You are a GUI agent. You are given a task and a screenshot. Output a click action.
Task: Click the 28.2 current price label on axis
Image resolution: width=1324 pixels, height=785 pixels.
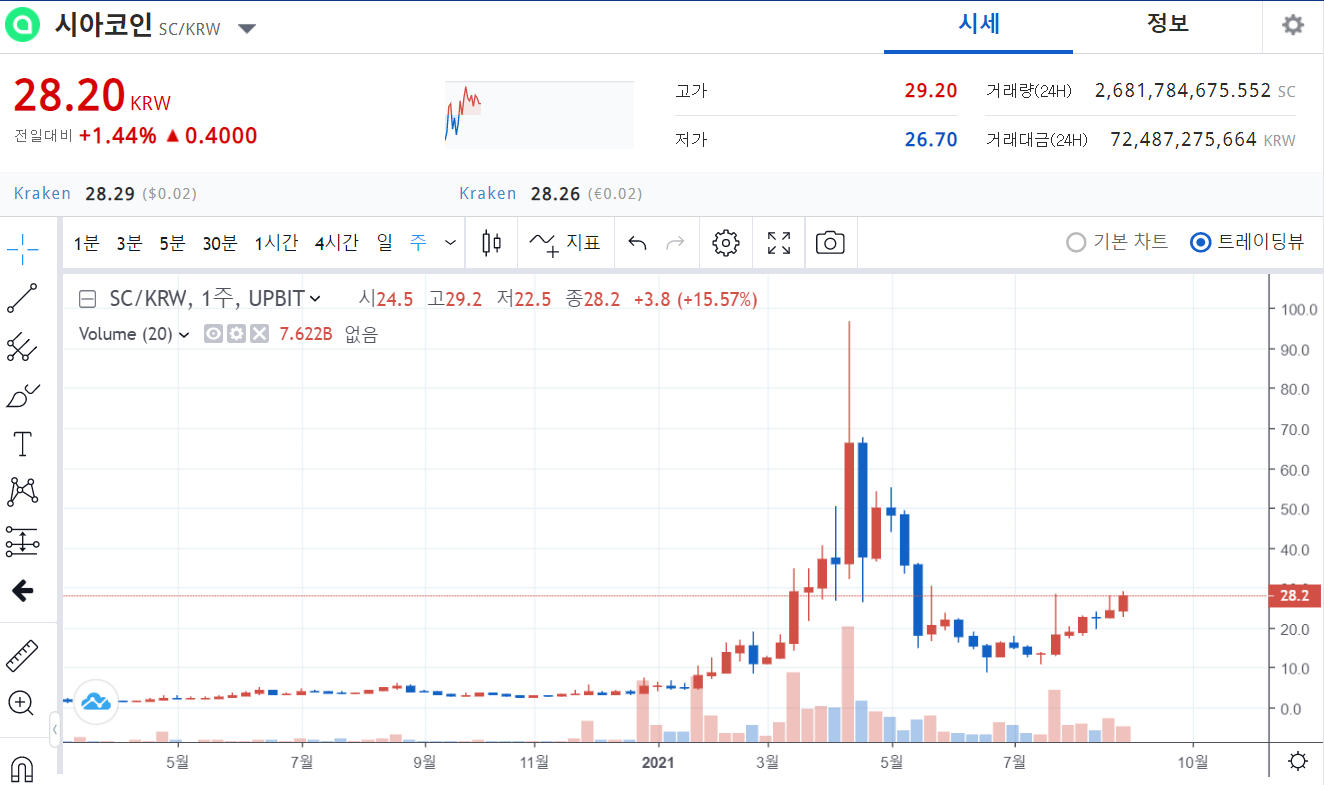pyautogui.click(x=1294, y=596)
